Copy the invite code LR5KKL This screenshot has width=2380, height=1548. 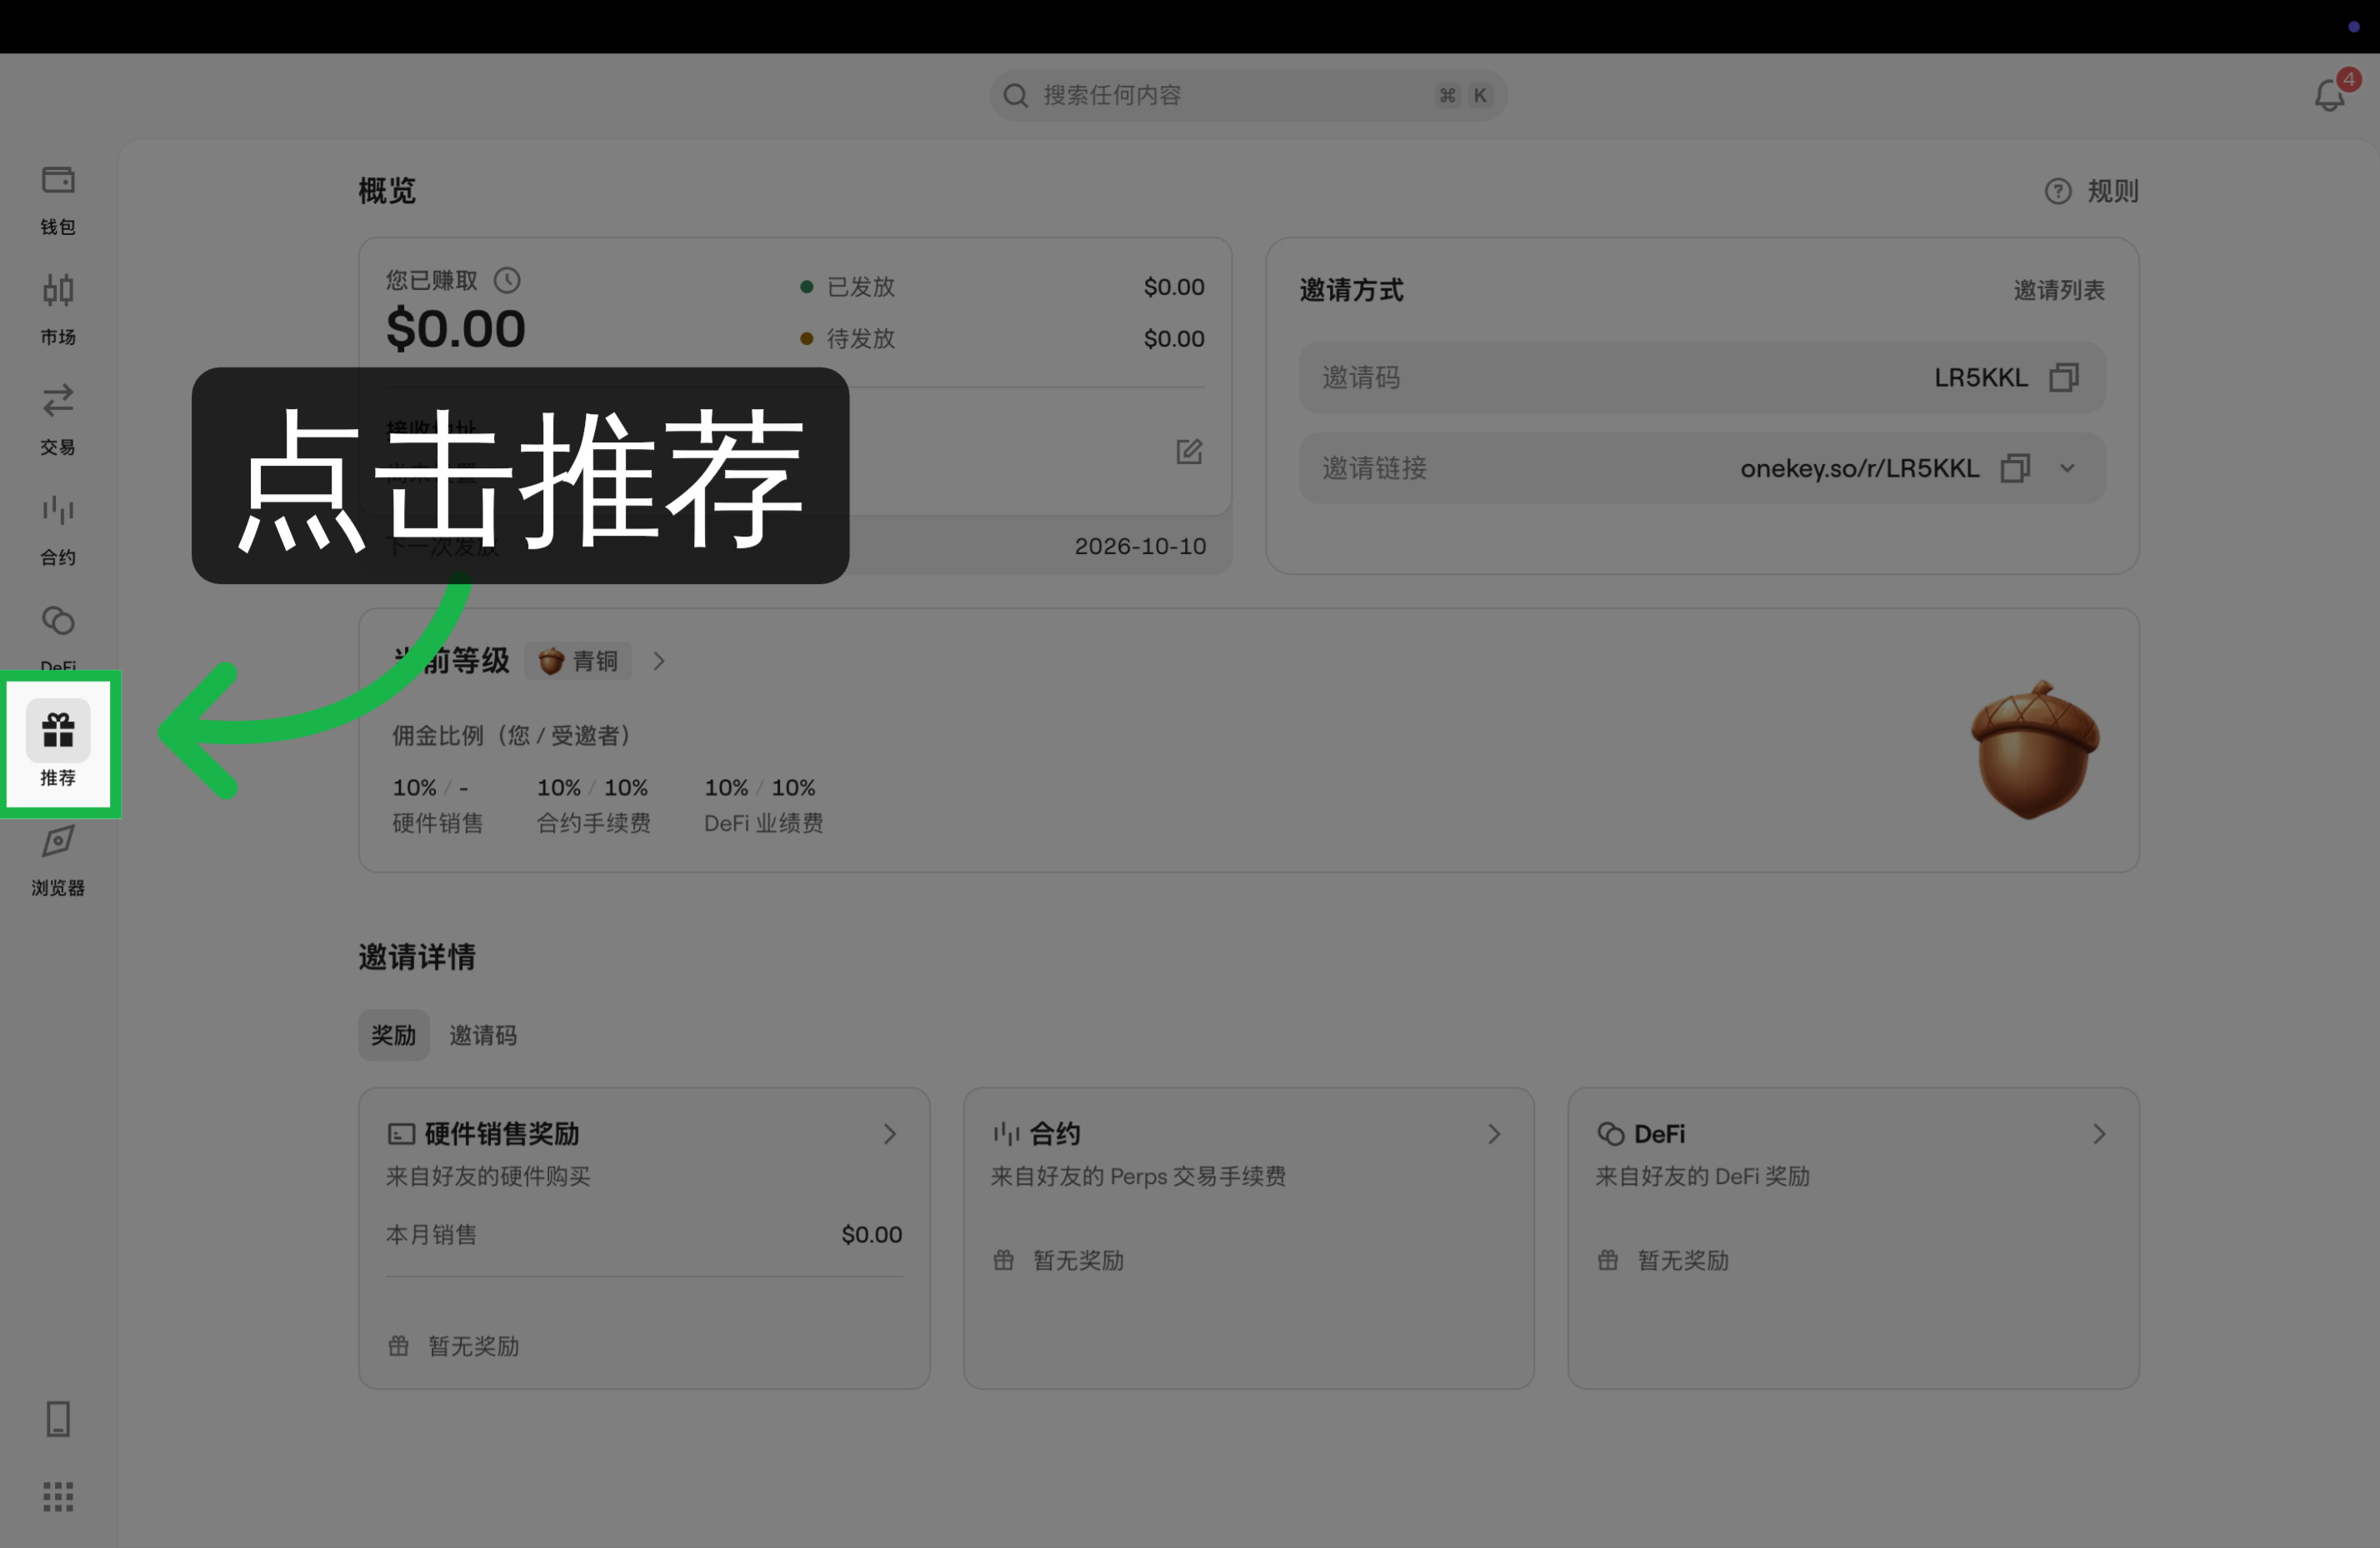(2063, 377)
